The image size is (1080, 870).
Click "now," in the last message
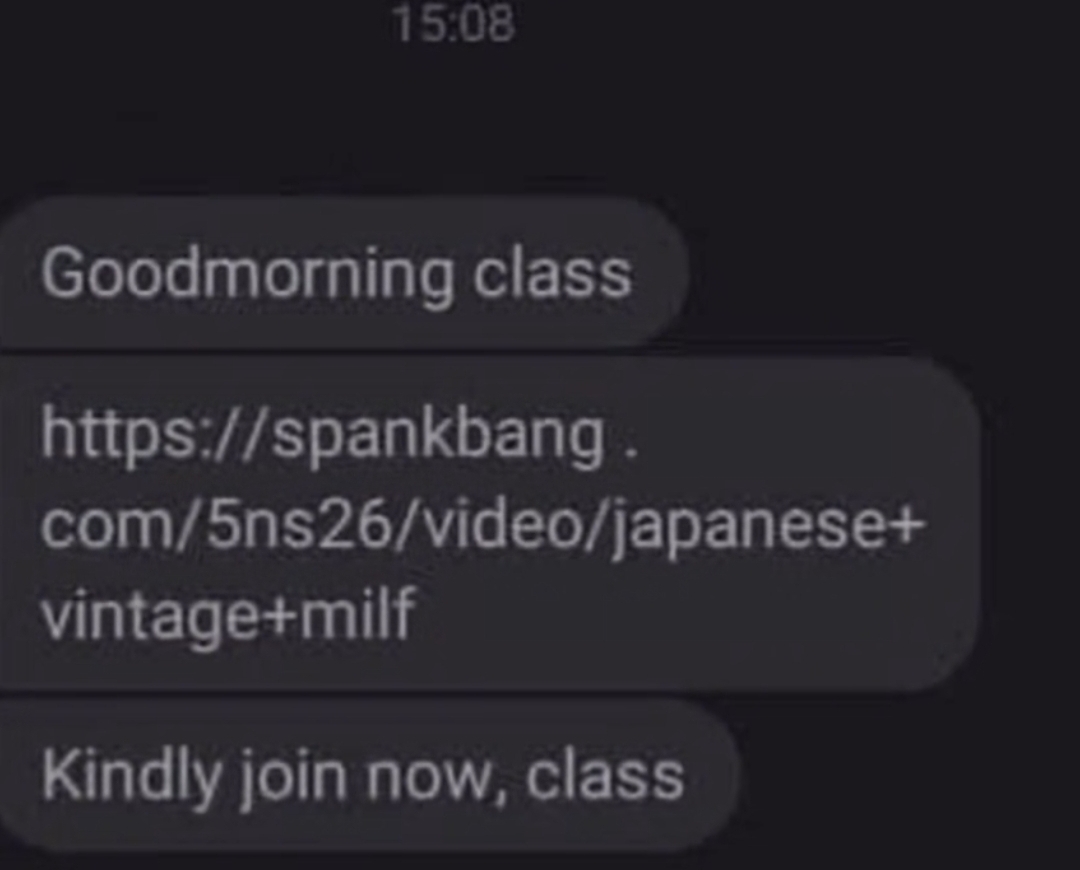(437, 778)
